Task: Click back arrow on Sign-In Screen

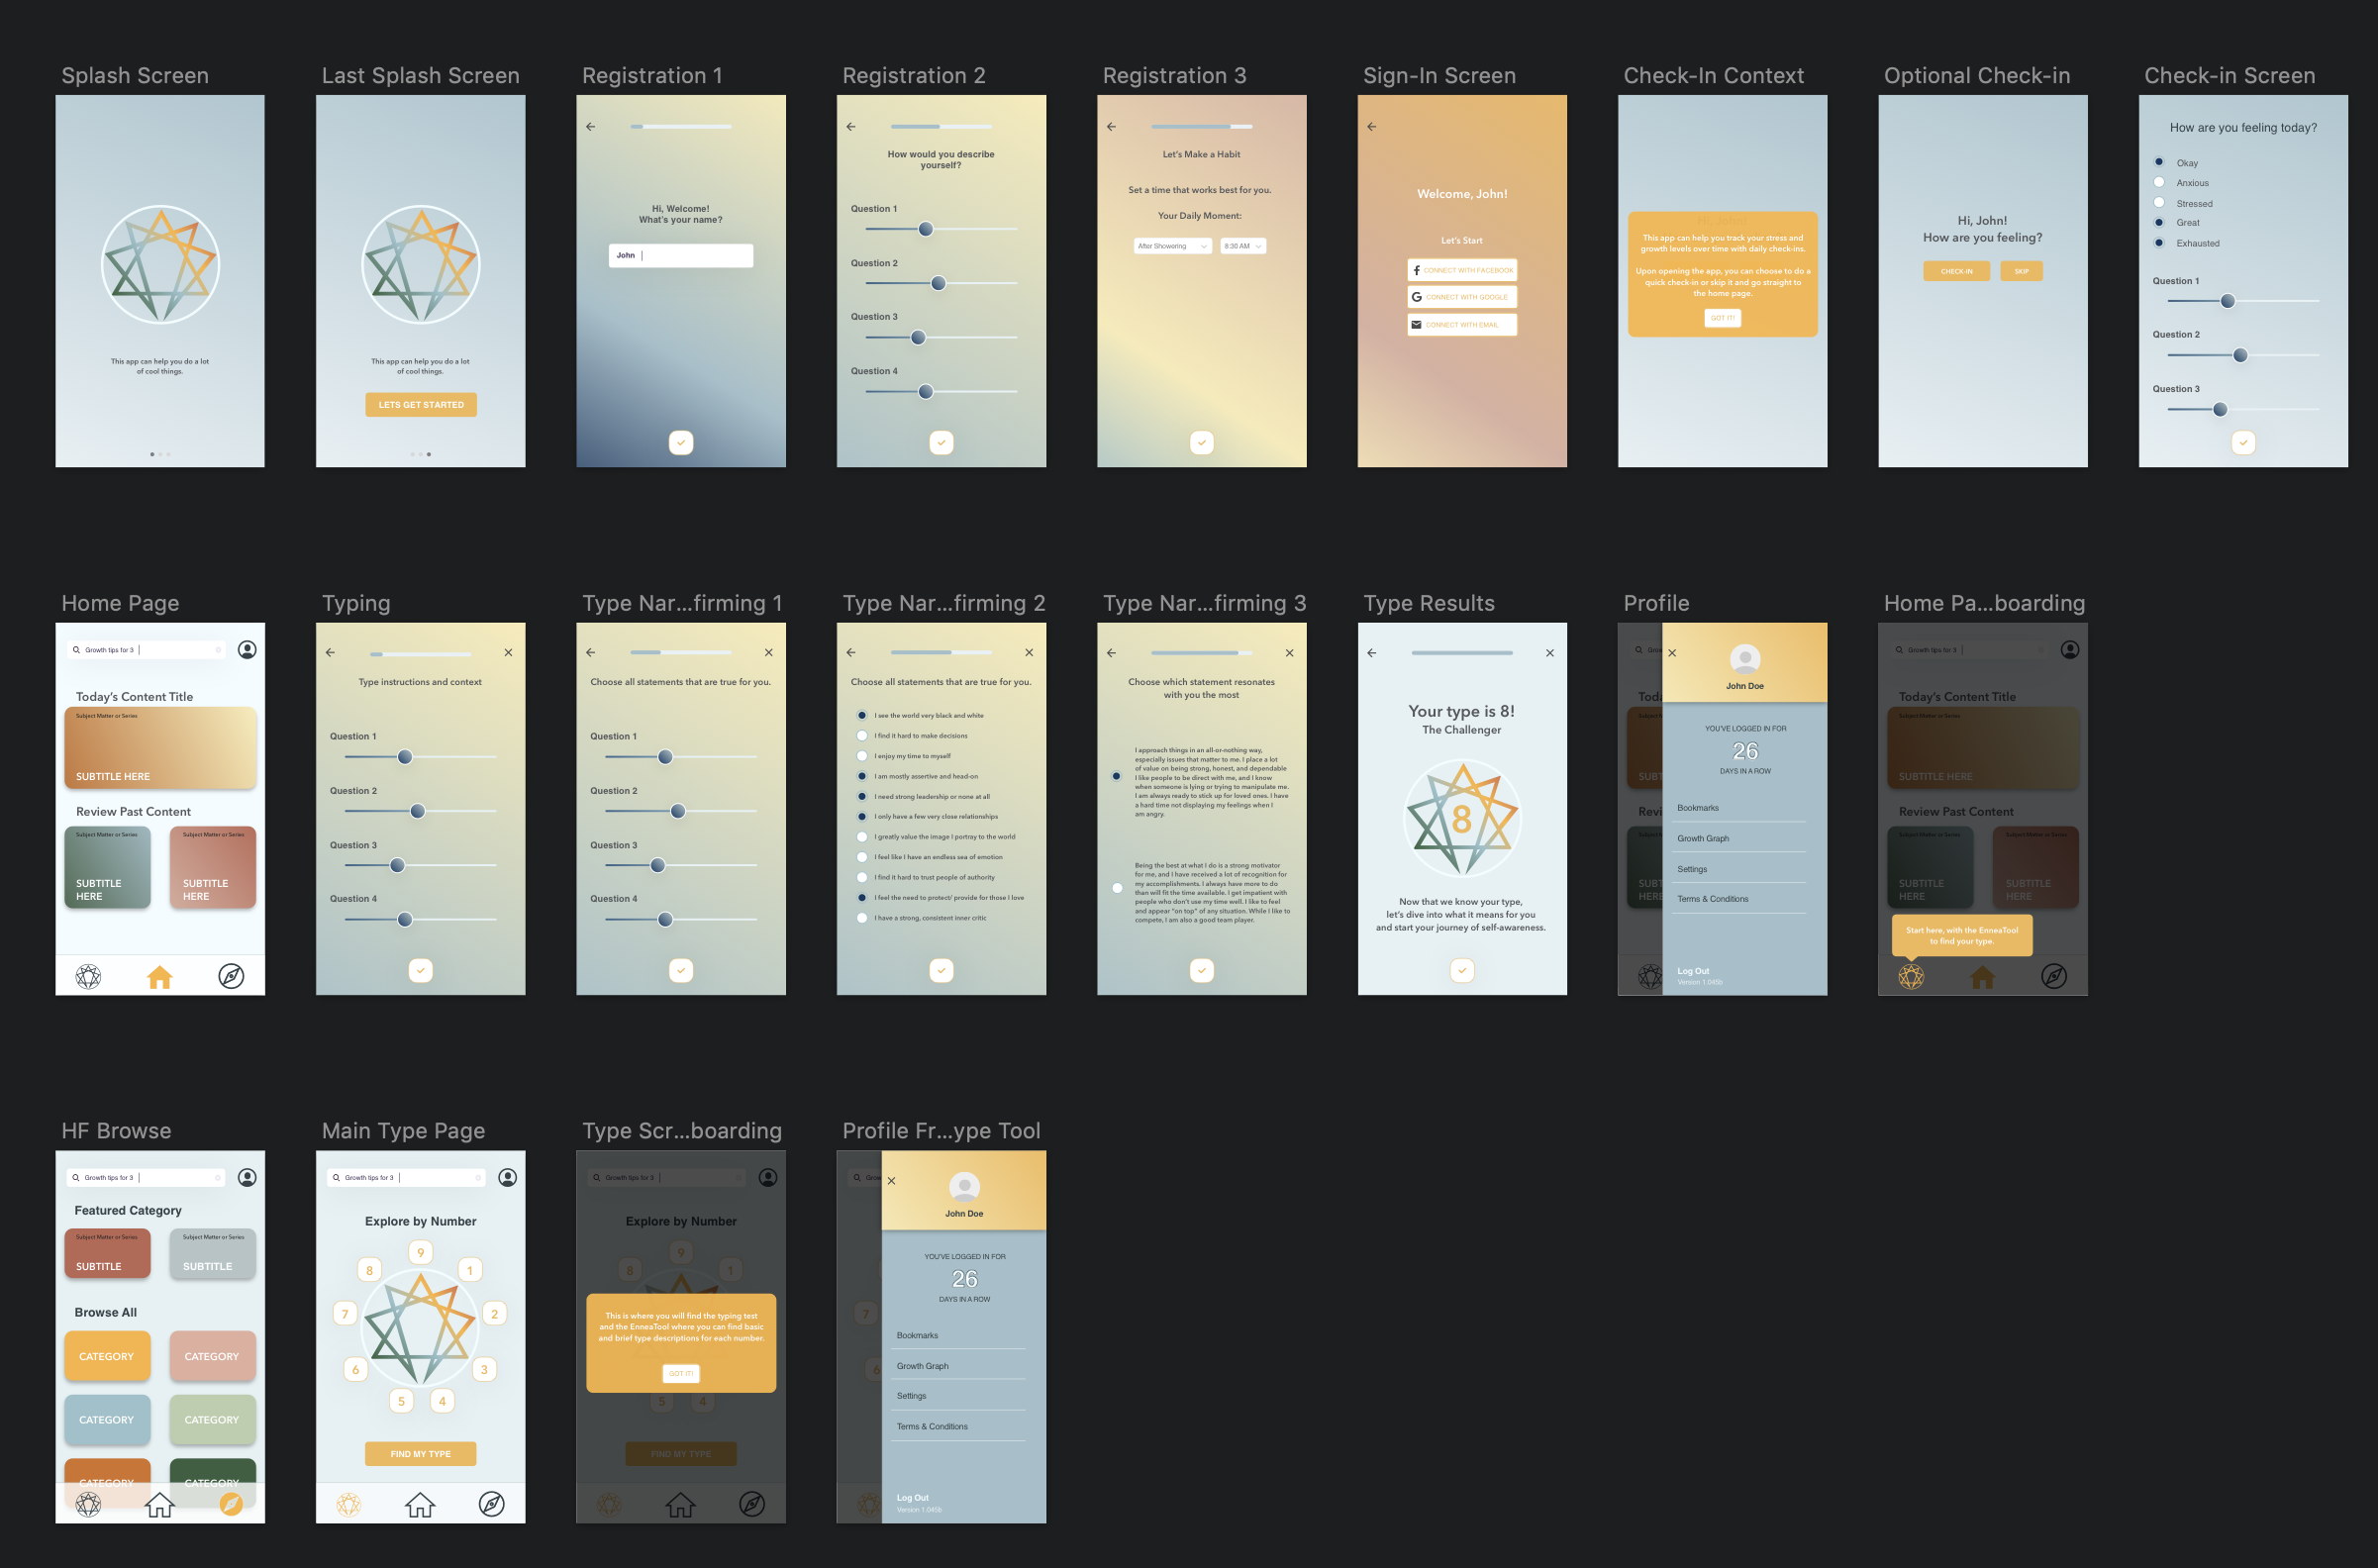Action: tap(1372, 127)
